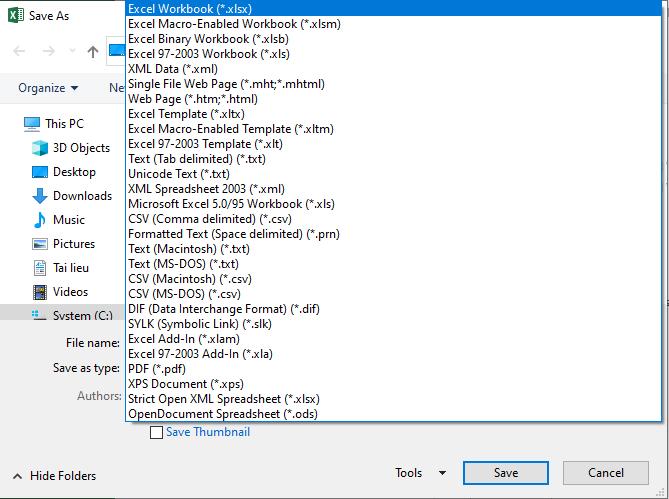This screenshot has width=669, height=499.
Task: Click the Save button
Action: (506, 473)
